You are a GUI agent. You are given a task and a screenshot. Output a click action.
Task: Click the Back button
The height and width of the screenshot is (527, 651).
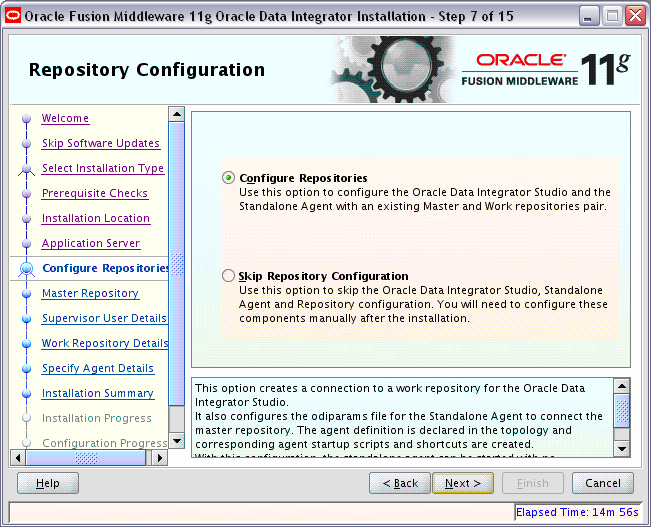(400, 483)
